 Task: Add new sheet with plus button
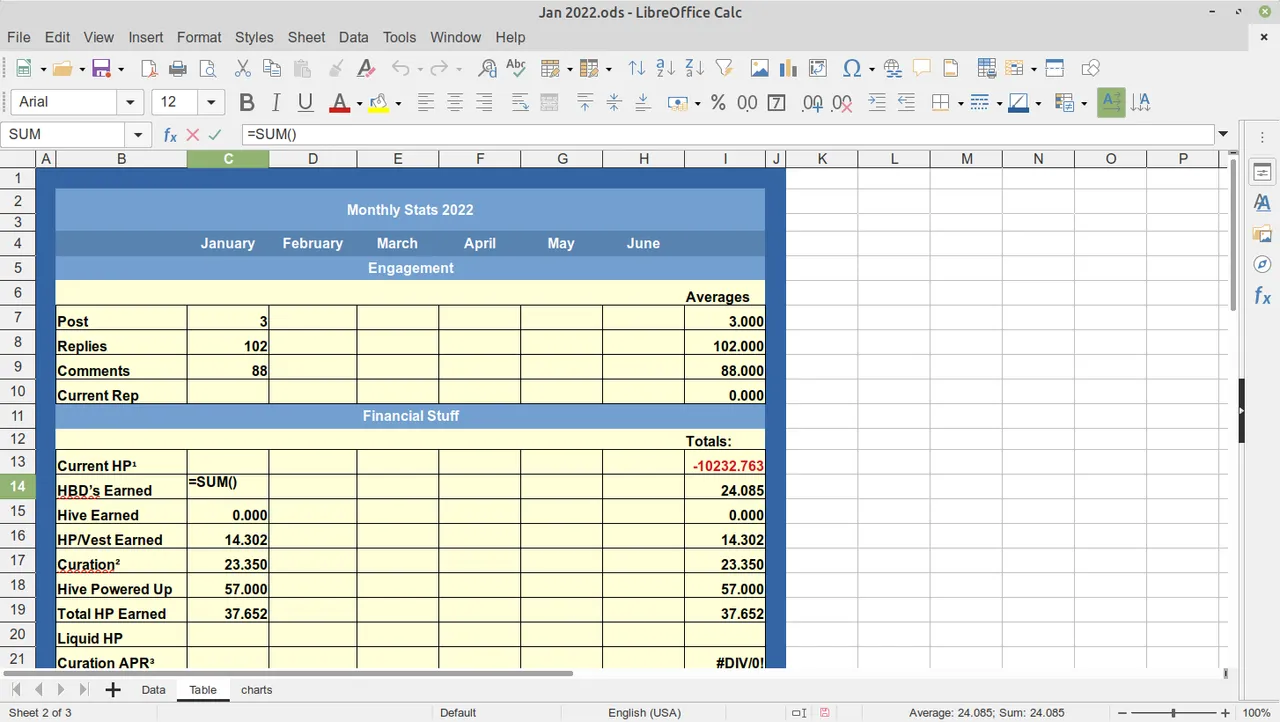(112, 690)
